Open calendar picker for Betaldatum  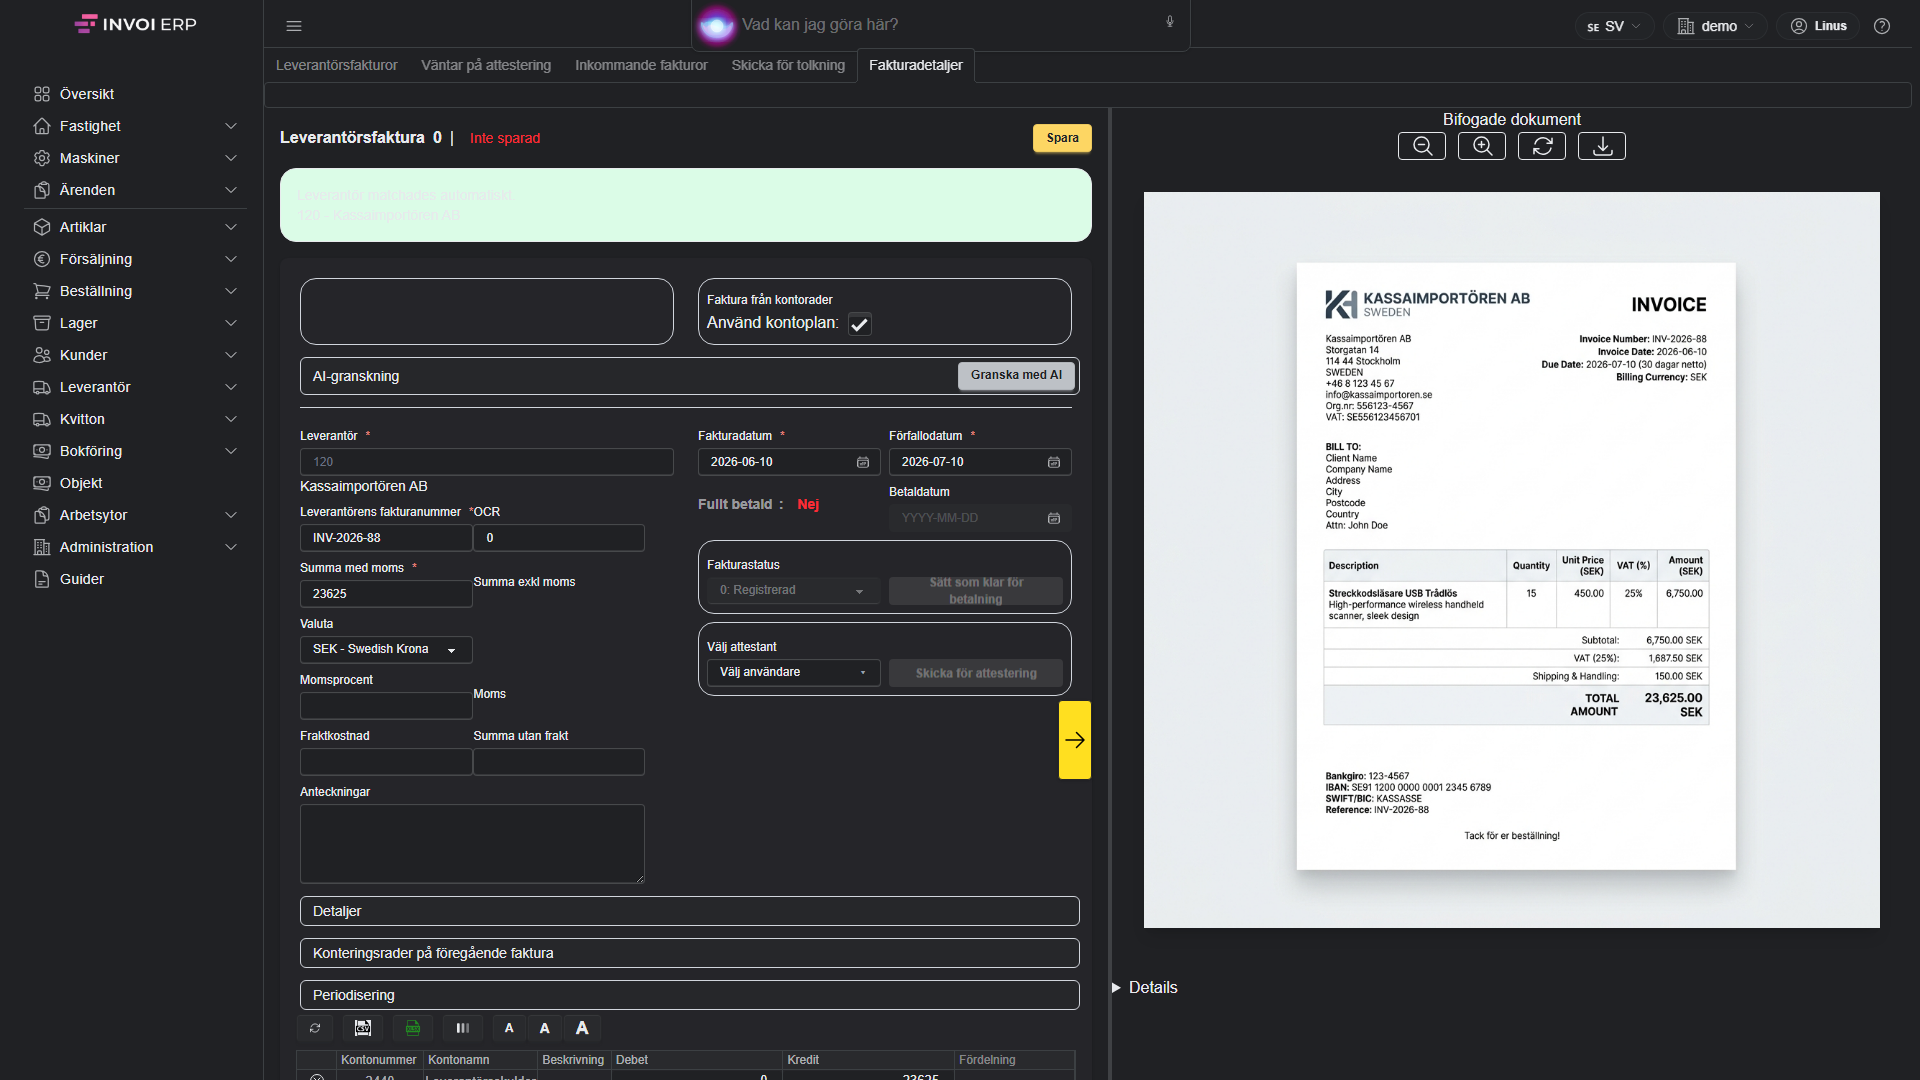tap(1054, 518)
